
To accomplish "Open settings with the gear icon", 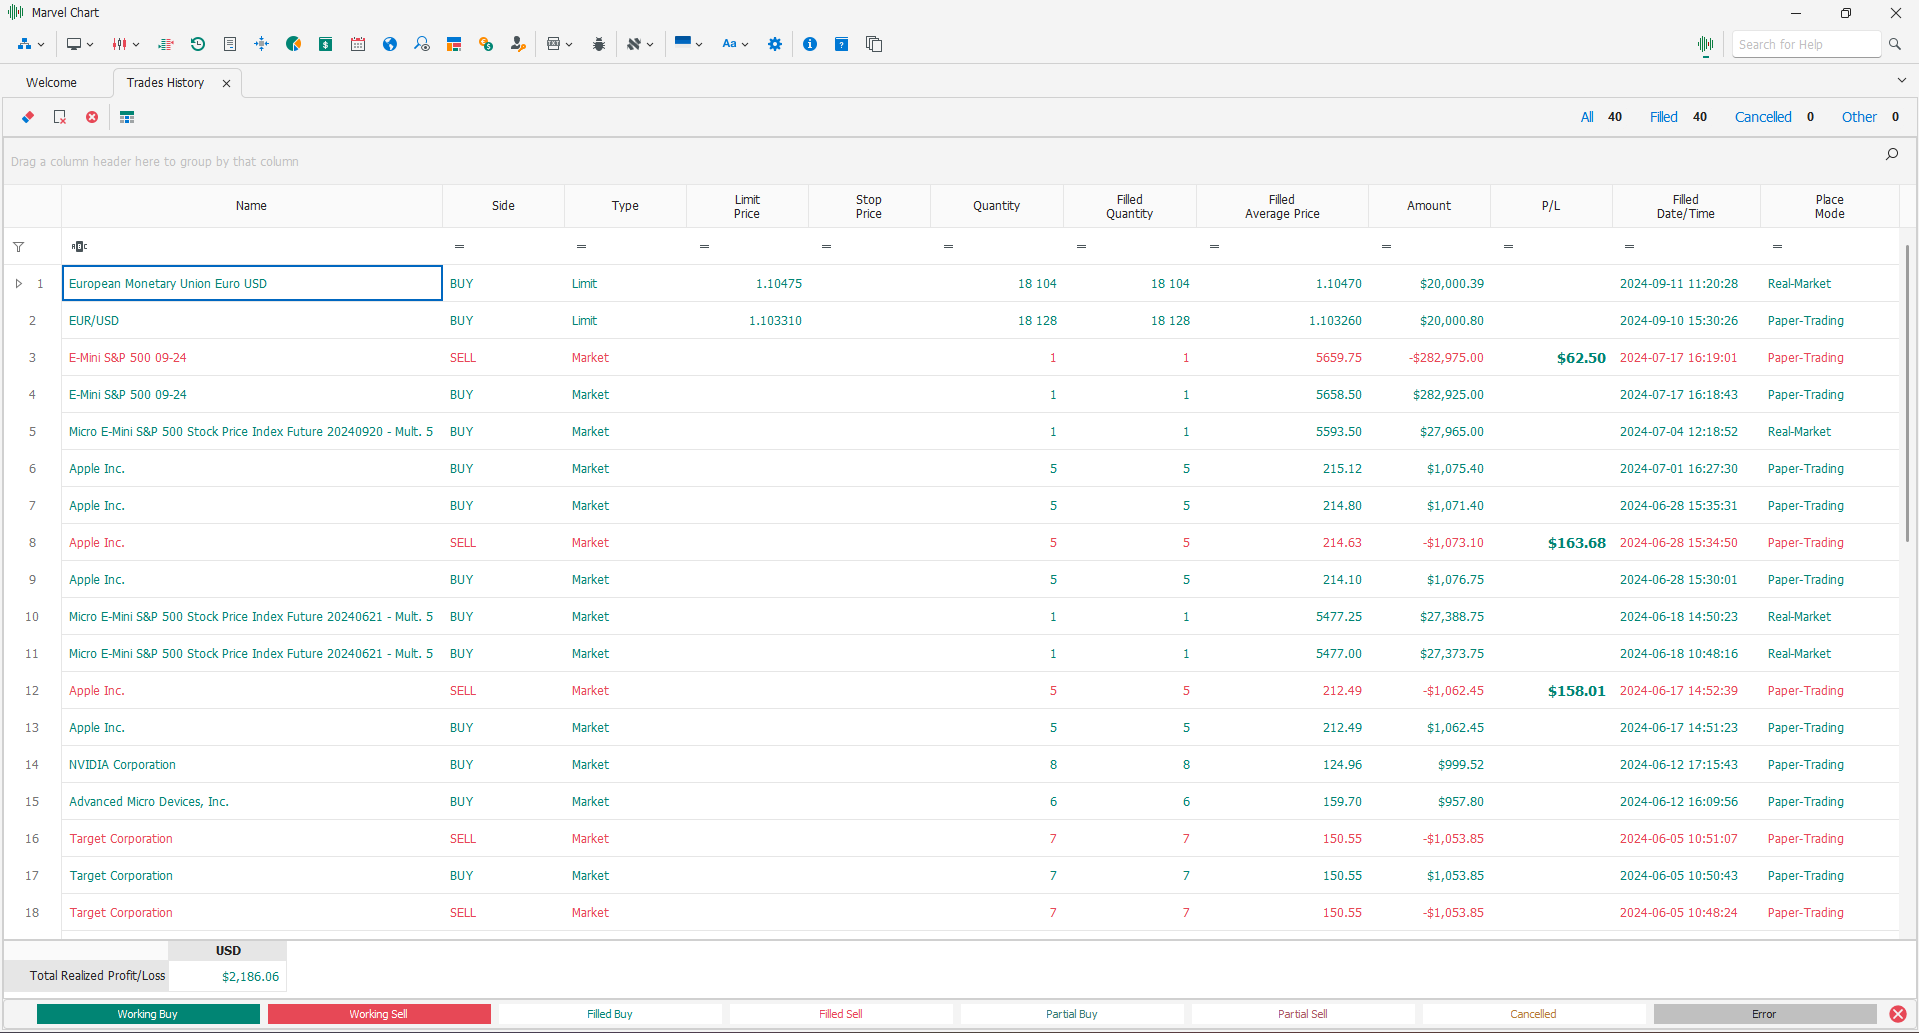I will pyautogui.click(x=775, y=44).
